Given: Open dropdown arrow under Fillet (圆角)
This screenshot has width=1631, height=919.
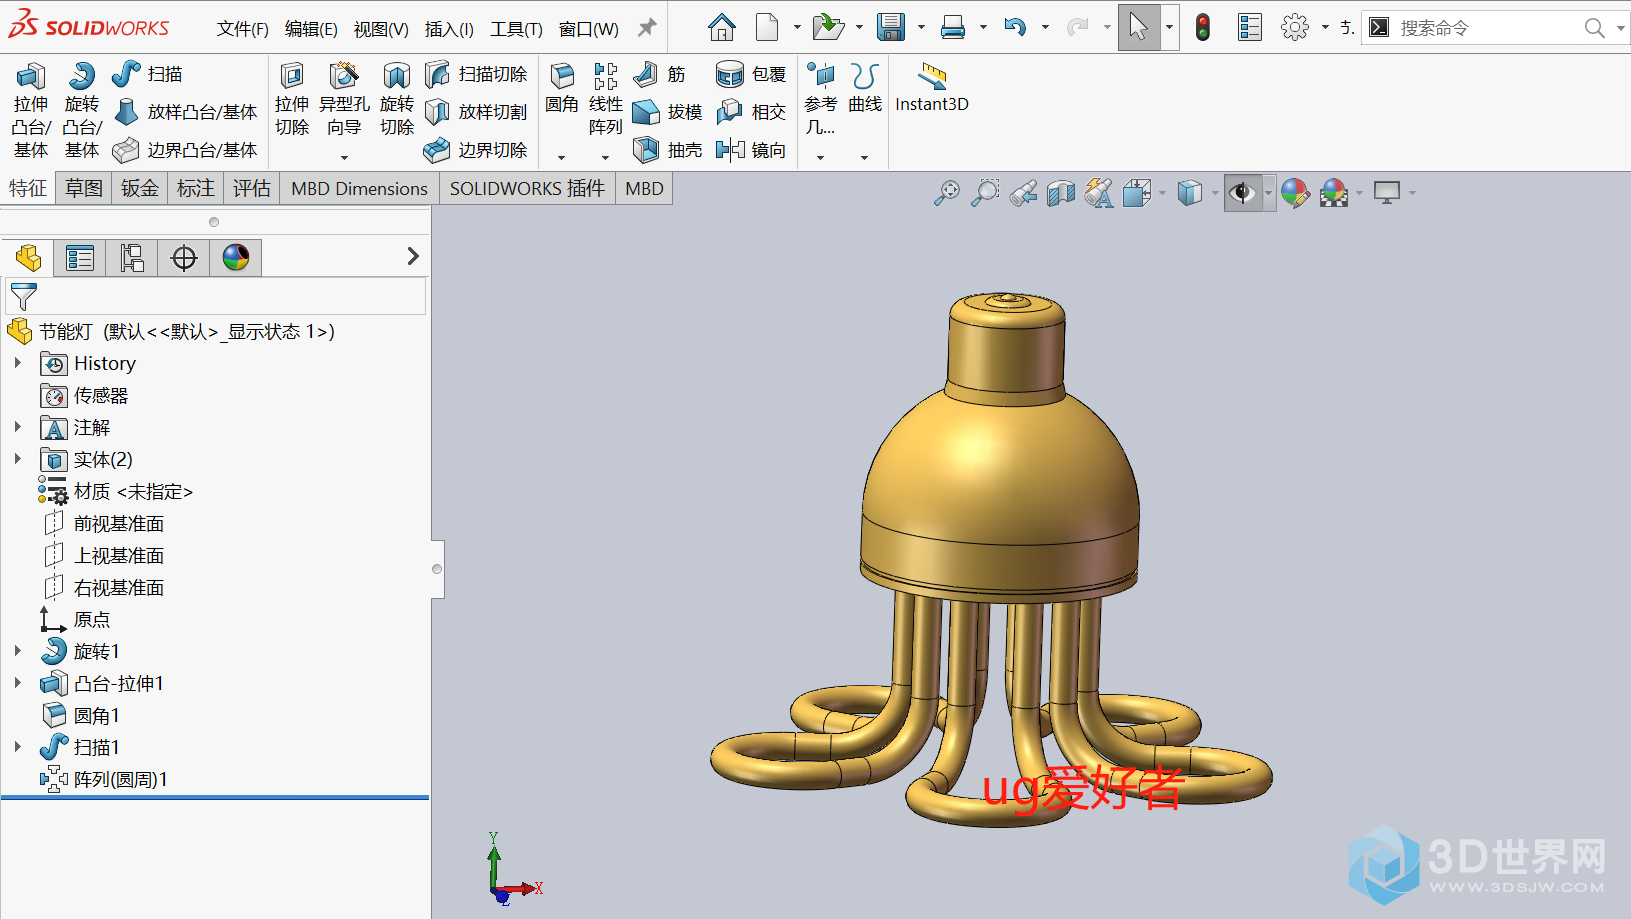Looking at the screenshot, I should pyautogui.click(x=561, y=157).
